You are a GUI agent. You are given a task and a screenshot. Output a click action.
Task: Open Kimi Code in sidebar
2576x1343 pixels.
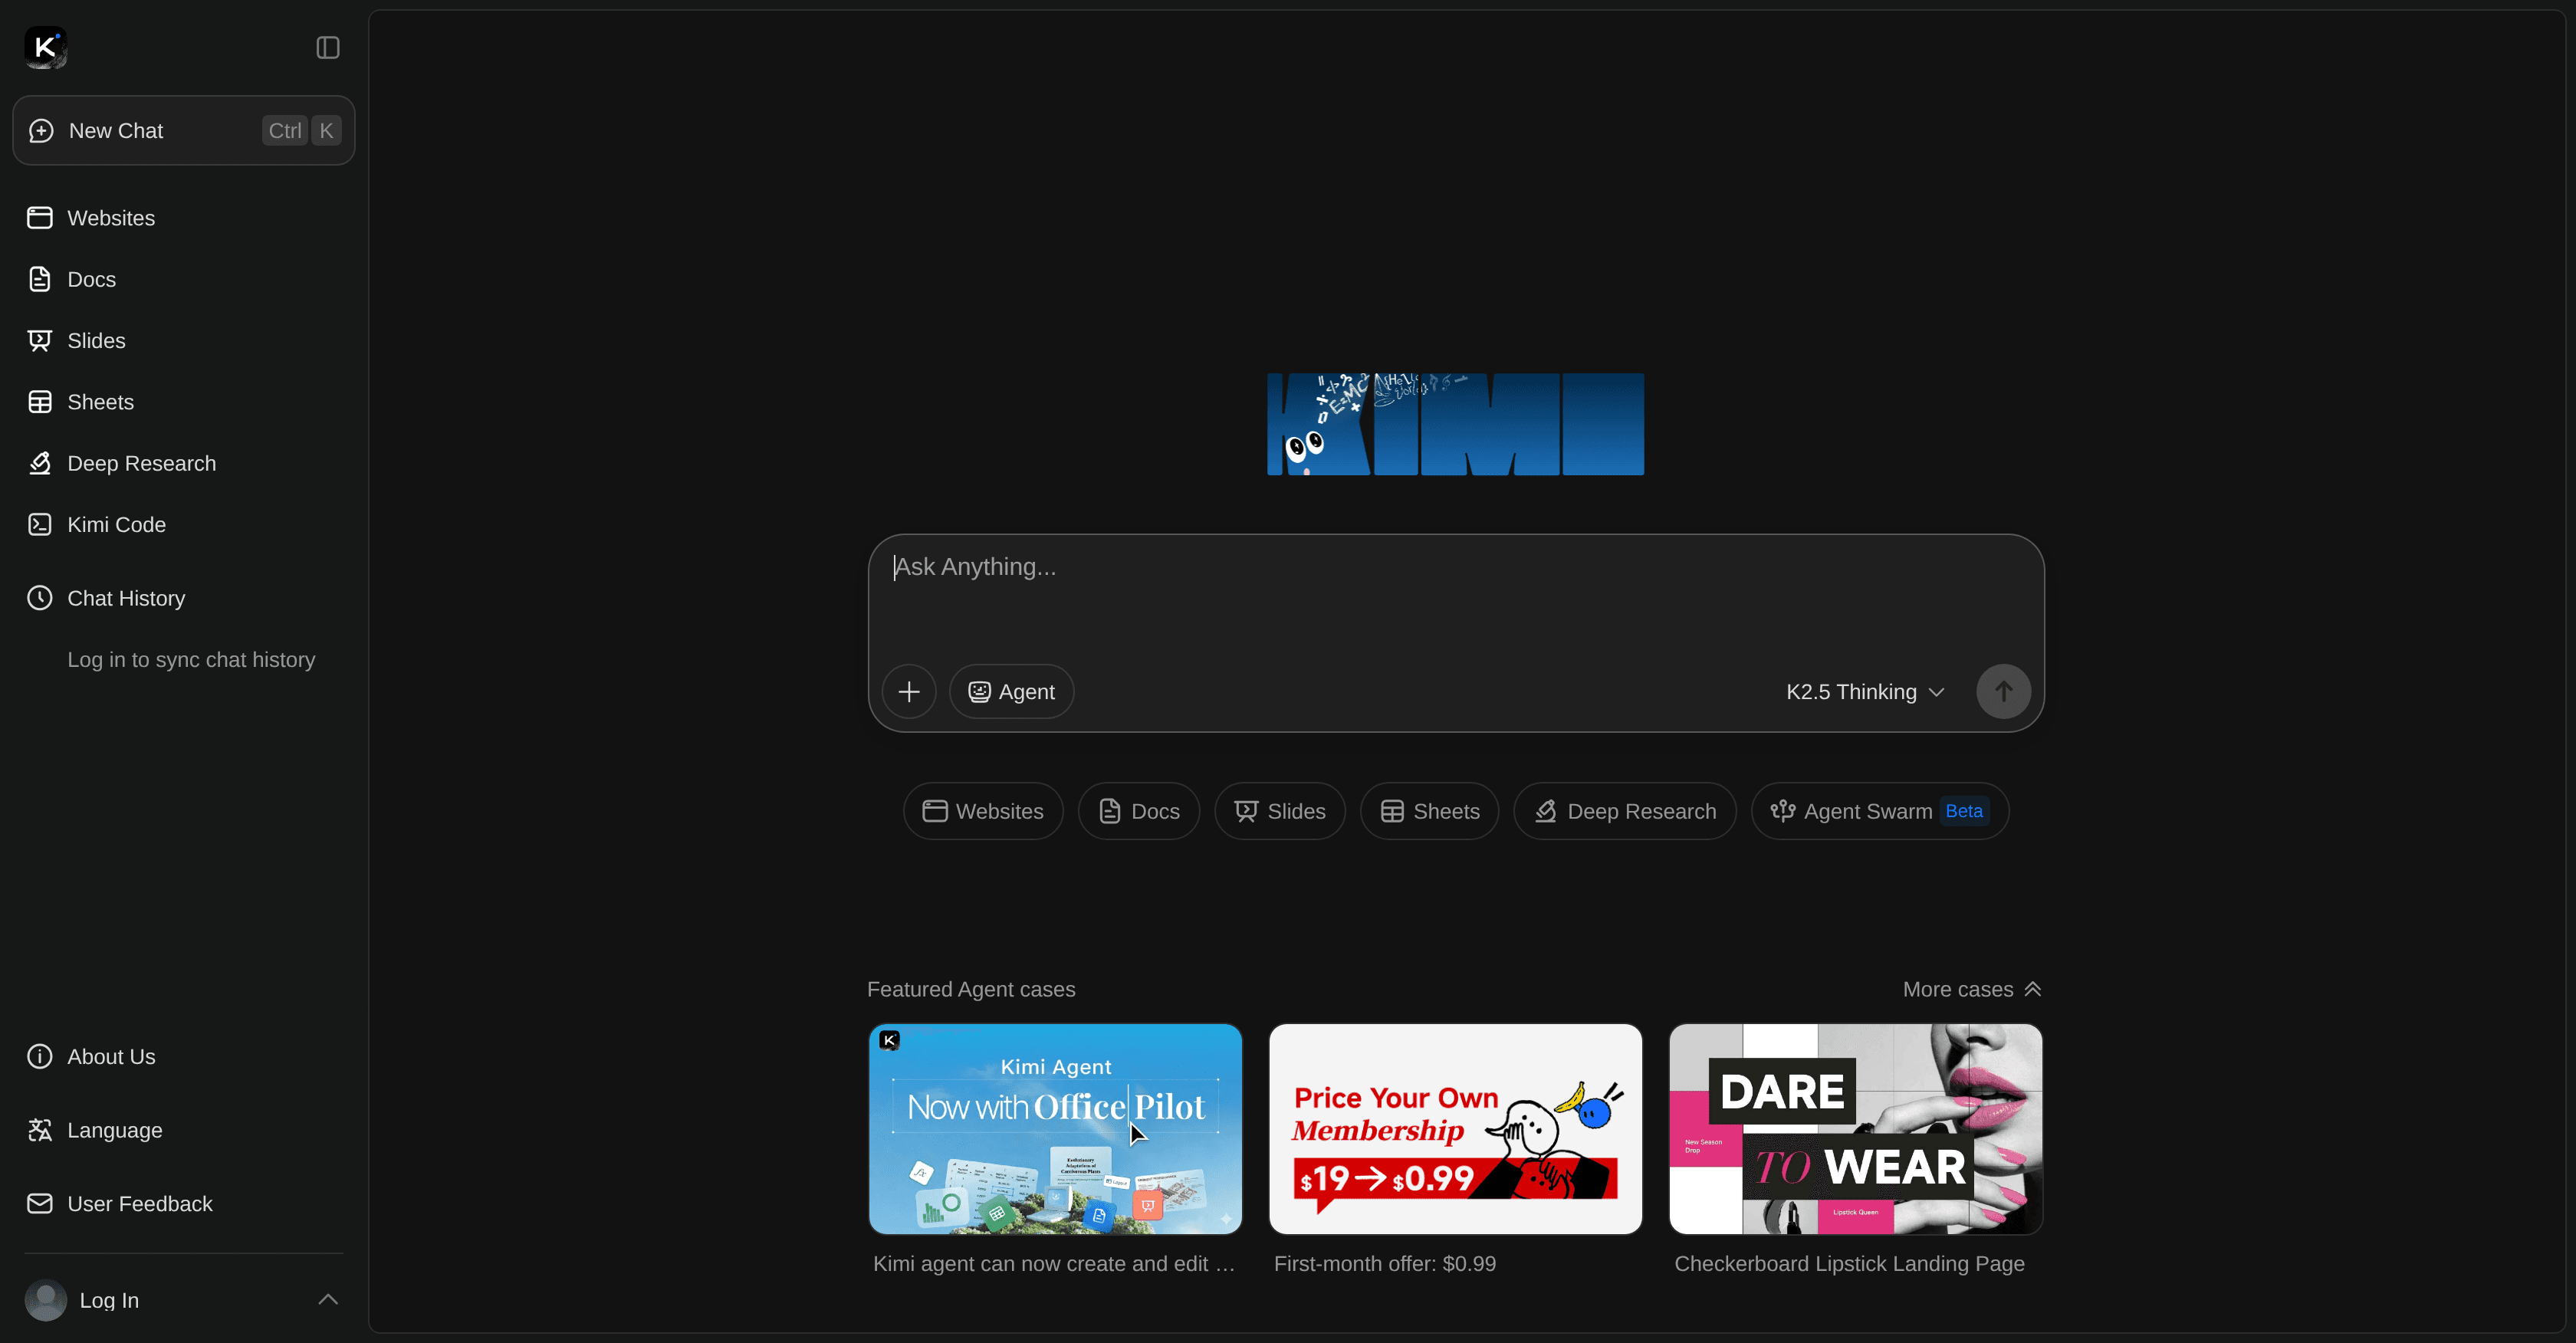coord(116,525)
